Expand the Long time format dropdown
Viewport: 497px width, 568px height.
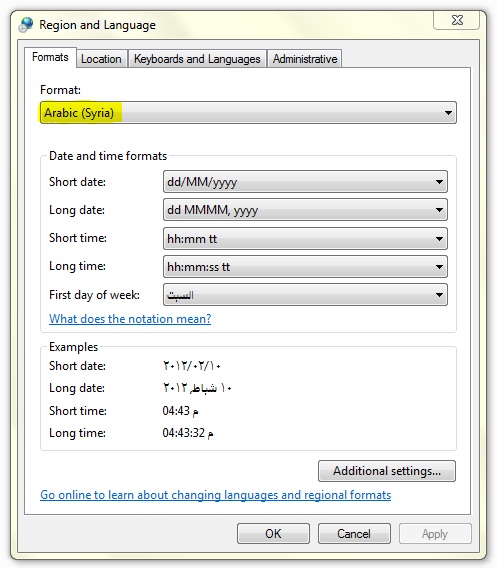(x=305, y=267)
